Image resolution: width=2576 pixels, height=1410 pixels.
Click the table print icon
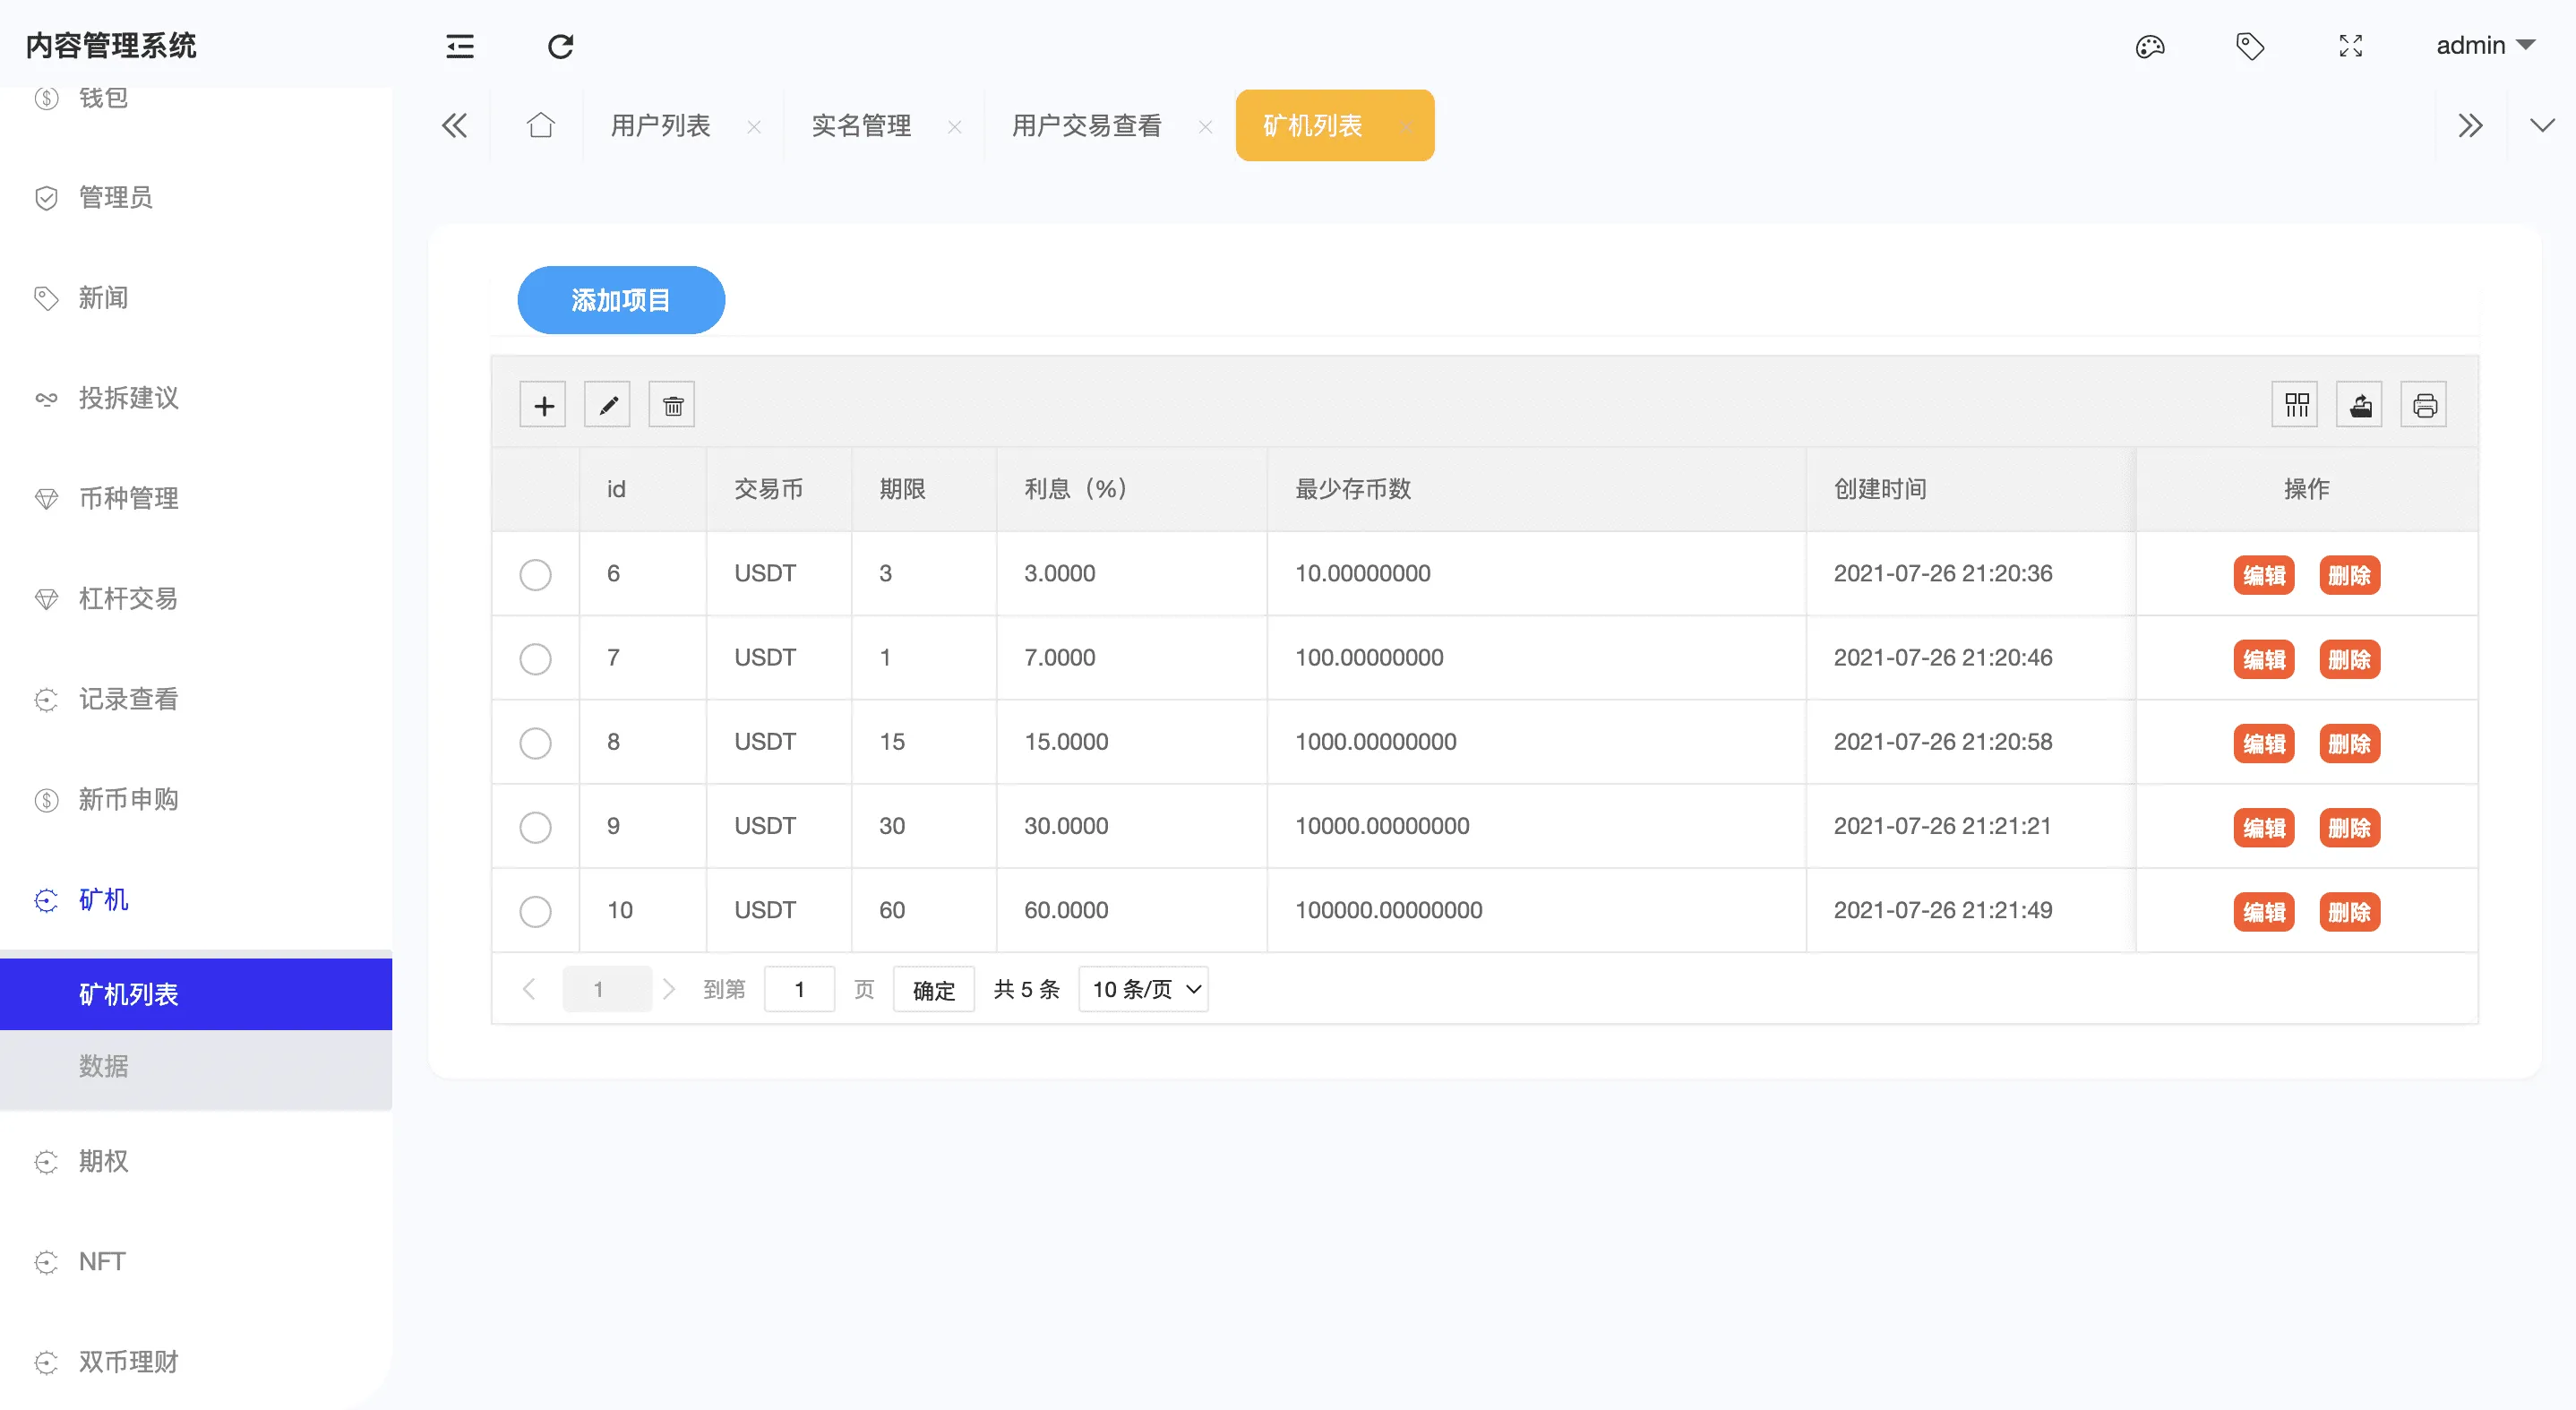point(2423,405)
